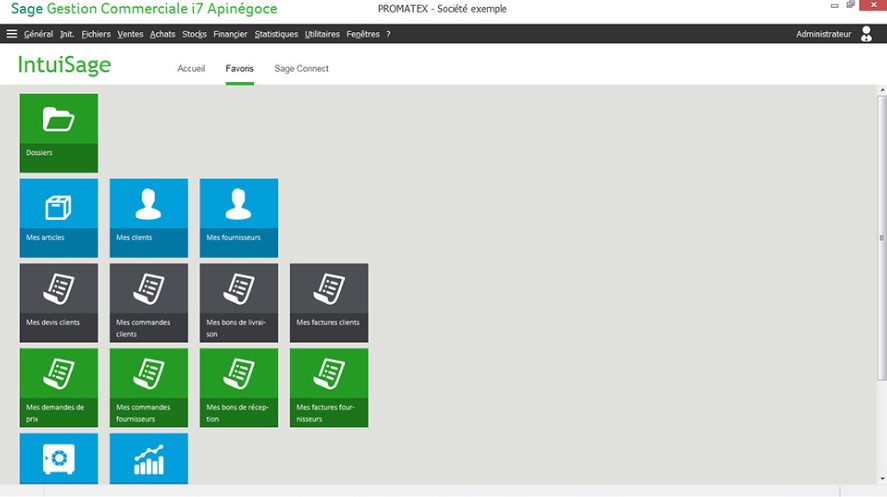Click the IntuiSage logo
The height and width of the screenshot is (497, 887).
click(x=64, y=65)
